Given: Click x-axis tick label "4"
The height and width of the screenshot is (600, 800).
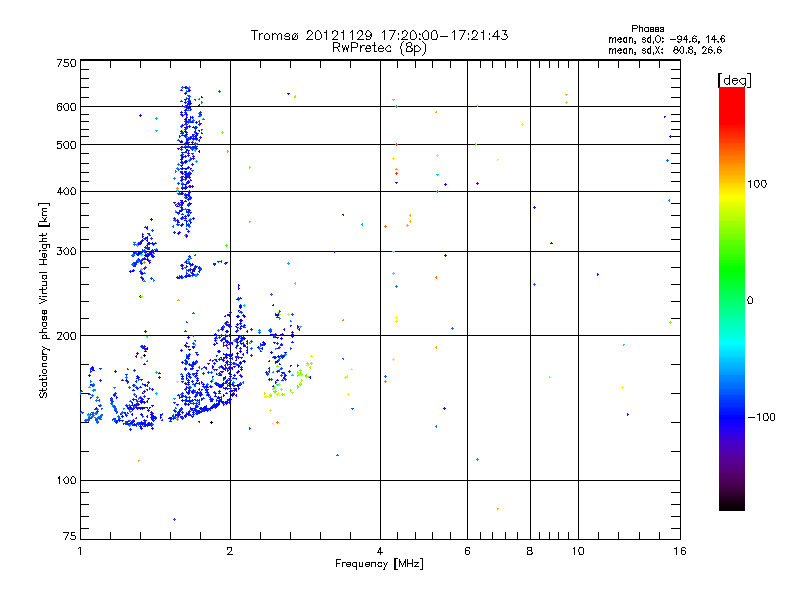Looking at the screenshot, I should pos(380,551).
